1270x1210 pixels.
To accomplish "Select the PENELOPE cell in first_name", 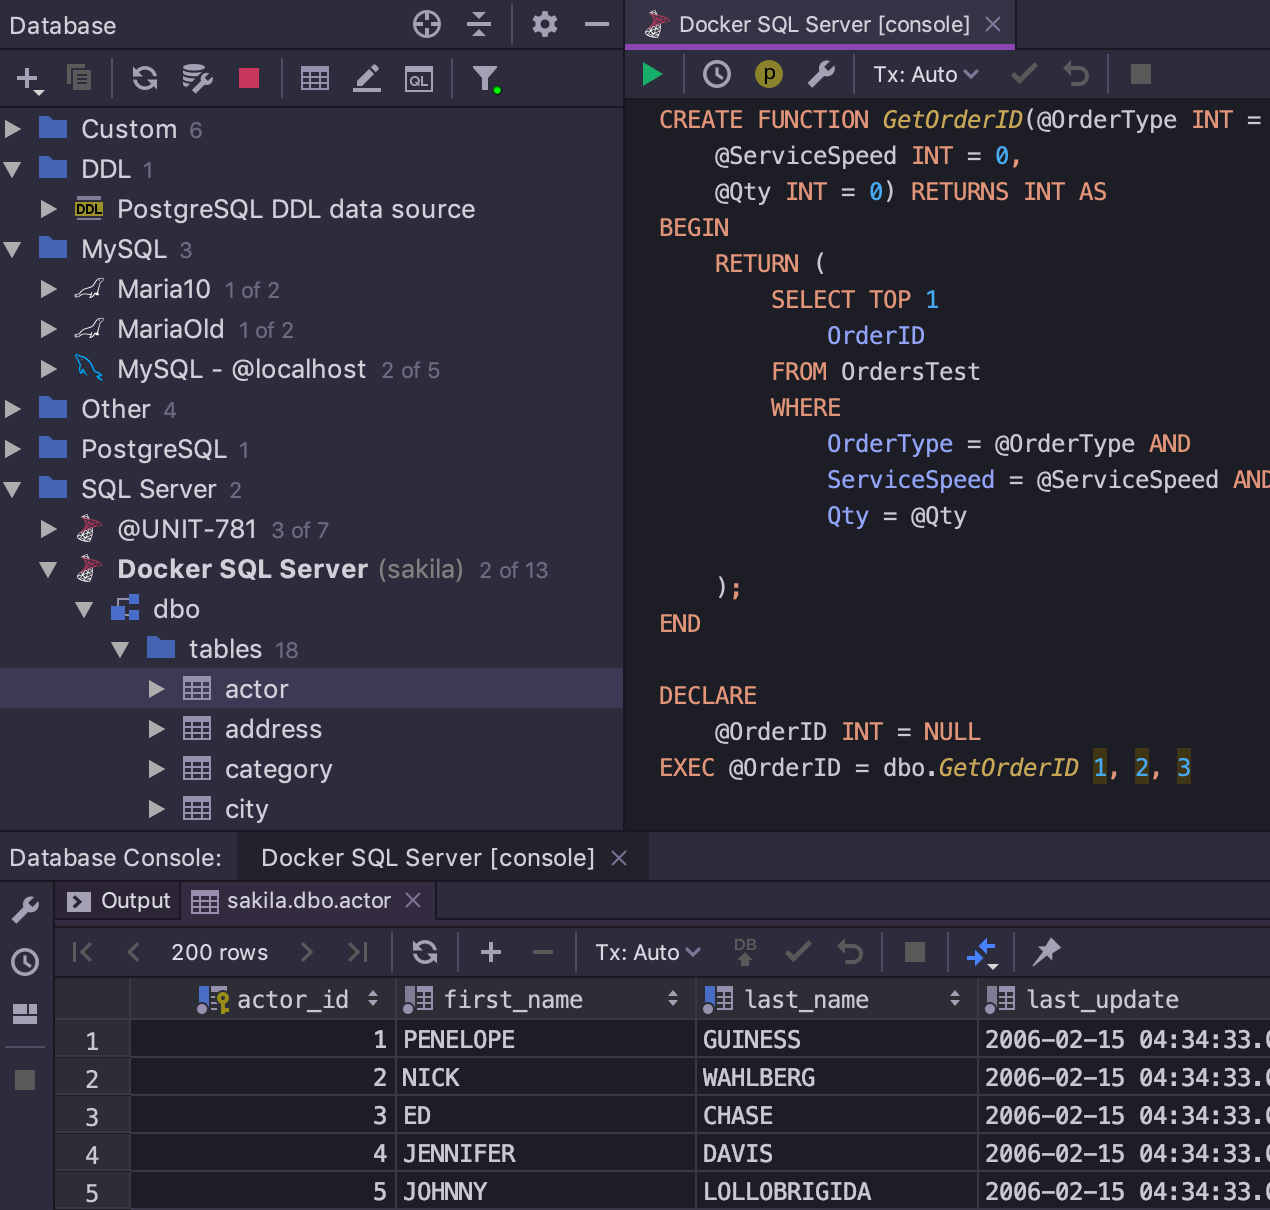I will 546,1040.
